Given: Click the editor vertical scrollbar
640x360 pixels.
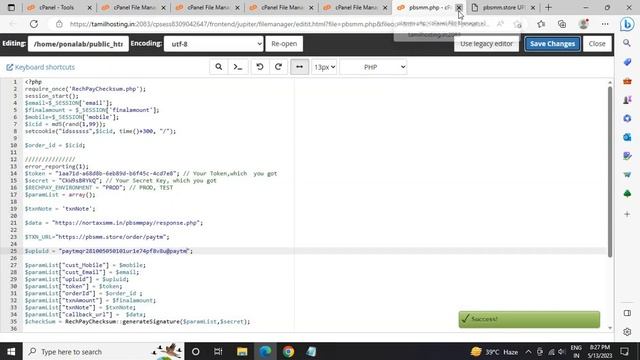Looking at the screenshot, I should tap(610, 171).
